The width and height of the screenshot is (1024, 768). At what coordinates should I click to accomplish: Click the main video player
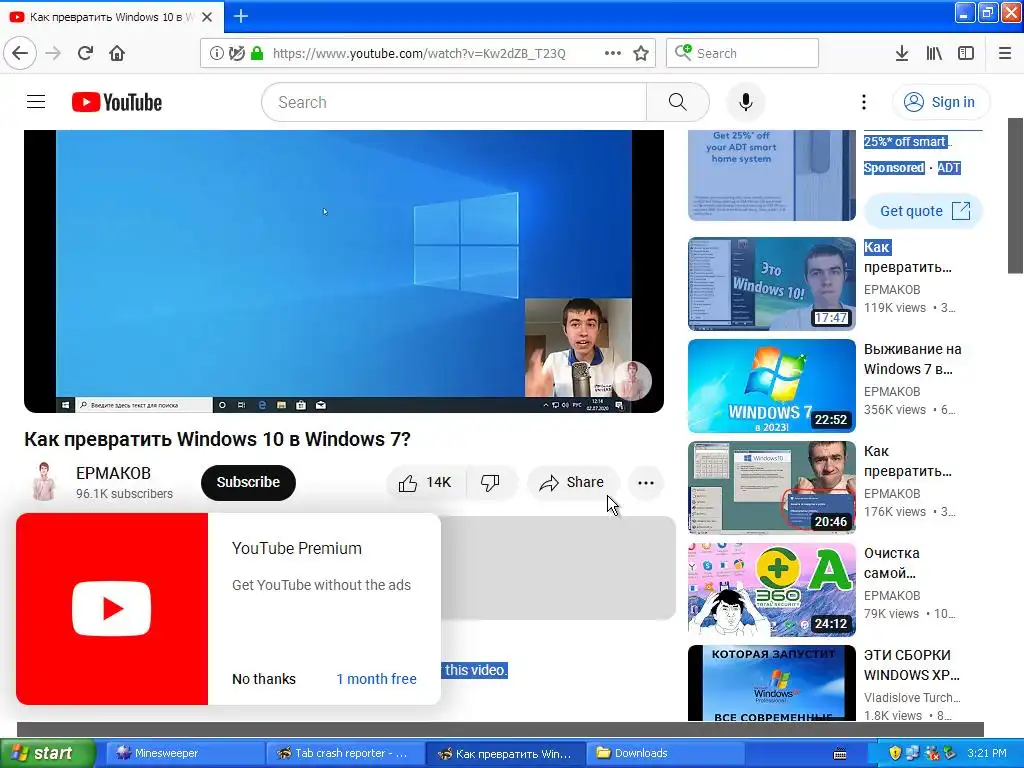coord(344,271)
